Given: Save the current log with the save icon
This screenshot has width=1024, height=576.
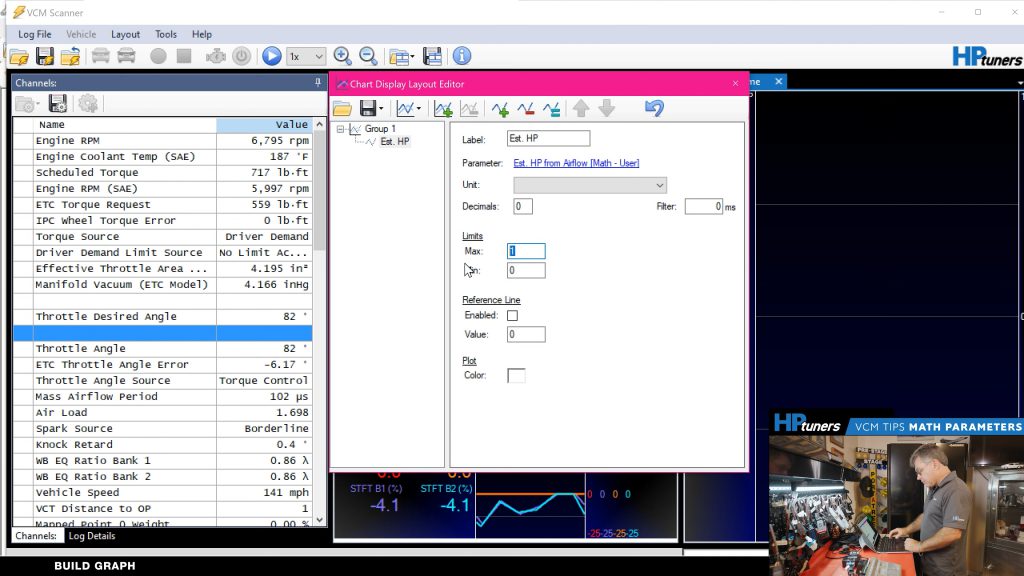Looking at the screenshot, I should pos(43,56).
